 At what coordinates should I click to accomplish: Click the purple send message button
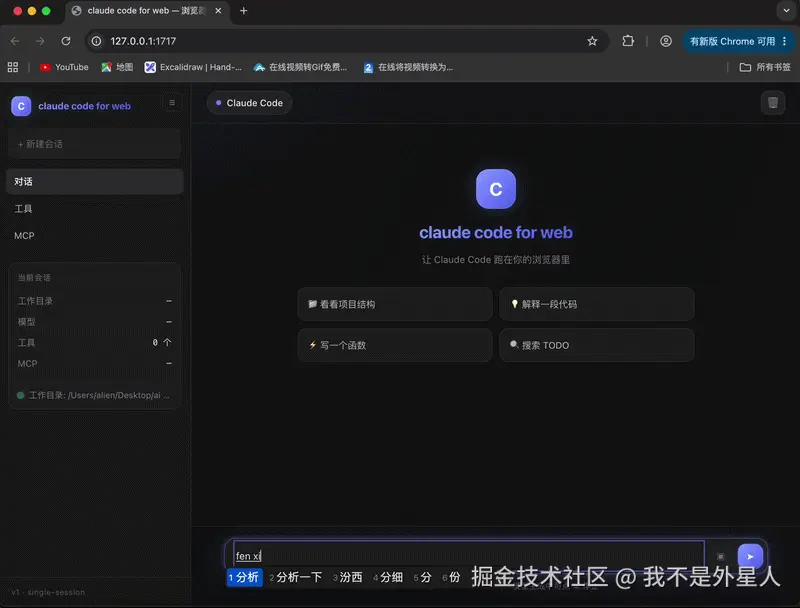[750, 556]
